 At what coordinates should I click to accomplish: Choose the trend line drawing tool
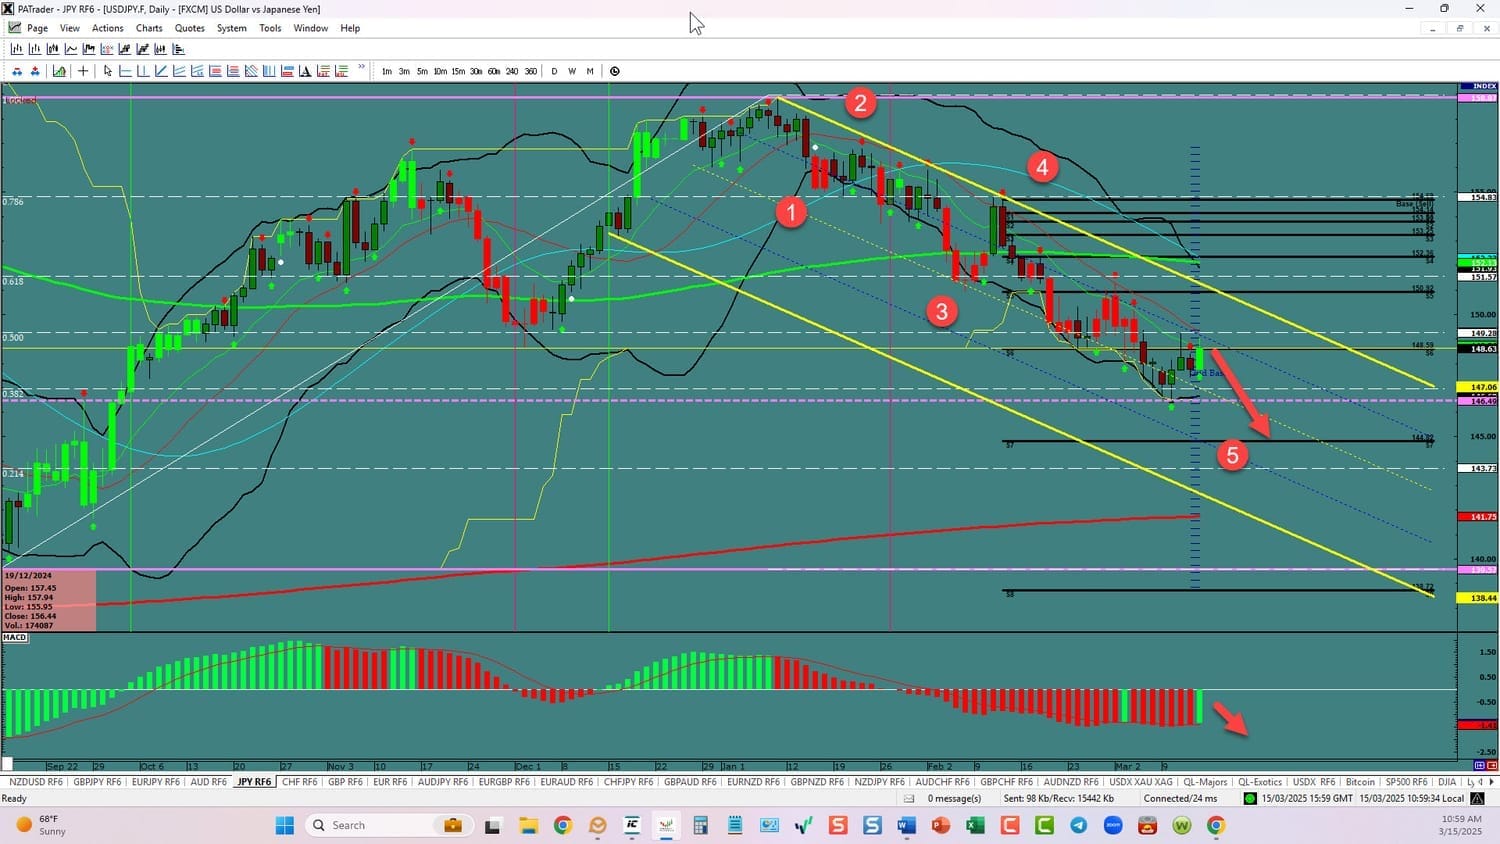161,71
